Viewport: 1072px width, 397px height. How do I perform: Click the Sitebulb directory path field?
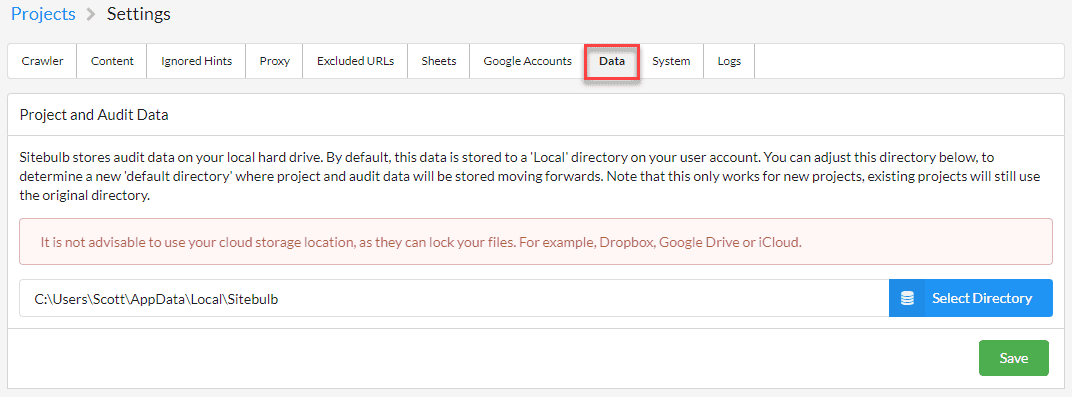pyautogui.click(x=454, y=298)
